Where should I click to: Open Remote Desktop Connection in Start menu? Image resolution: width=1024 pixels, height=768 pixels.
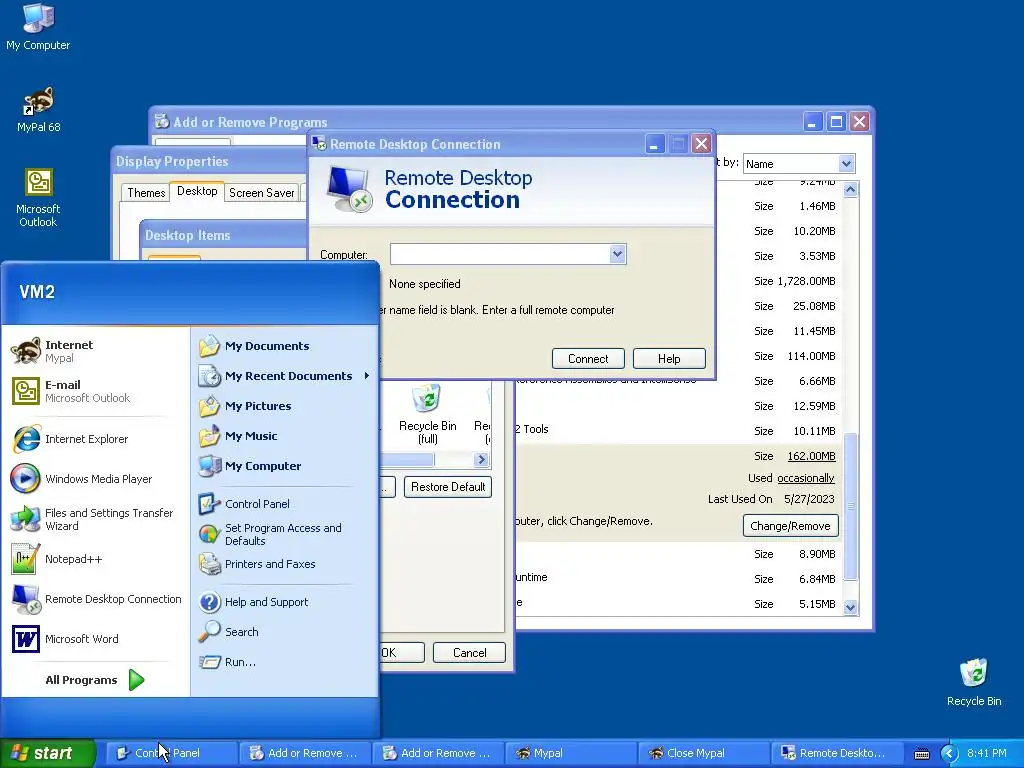pos(95,599)
